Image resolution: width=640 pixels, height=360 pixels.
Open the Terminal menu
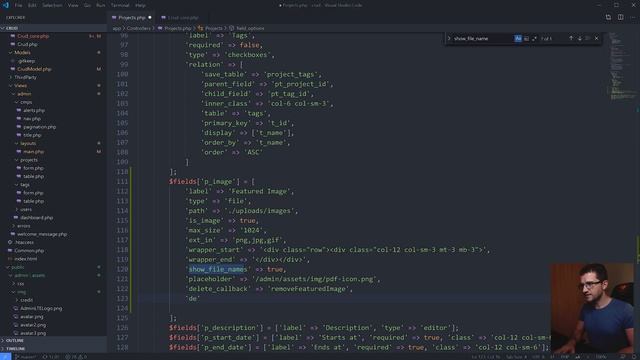[x=120, y=5]
